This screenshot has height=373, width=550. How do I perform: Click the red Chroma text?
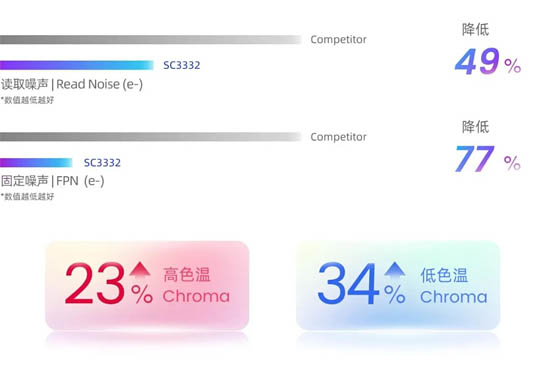coord(196,297)
